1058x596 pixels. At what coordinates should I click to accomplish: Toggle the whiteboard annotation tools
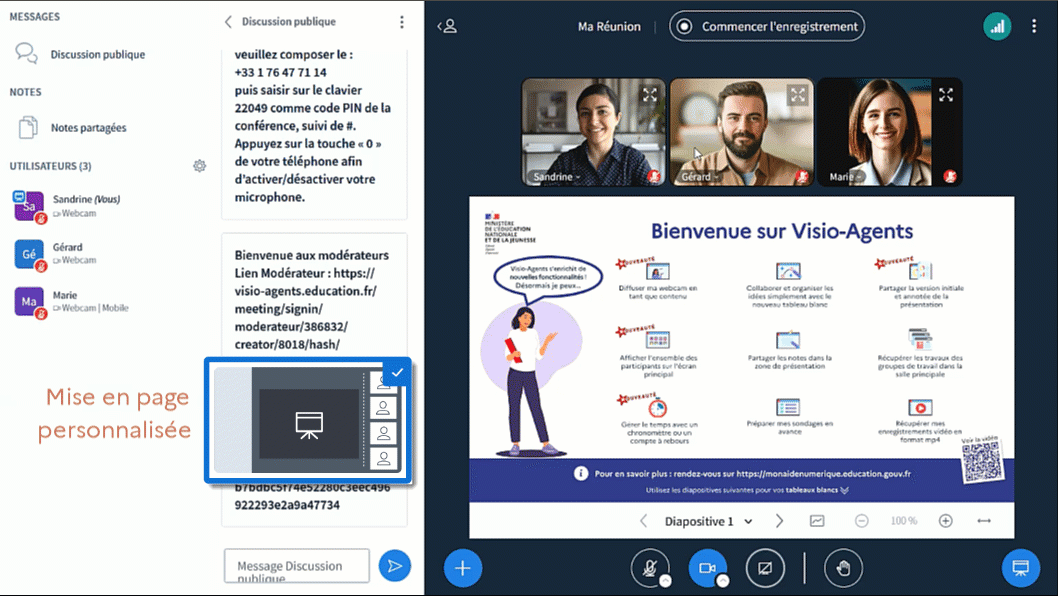(817, 521)
